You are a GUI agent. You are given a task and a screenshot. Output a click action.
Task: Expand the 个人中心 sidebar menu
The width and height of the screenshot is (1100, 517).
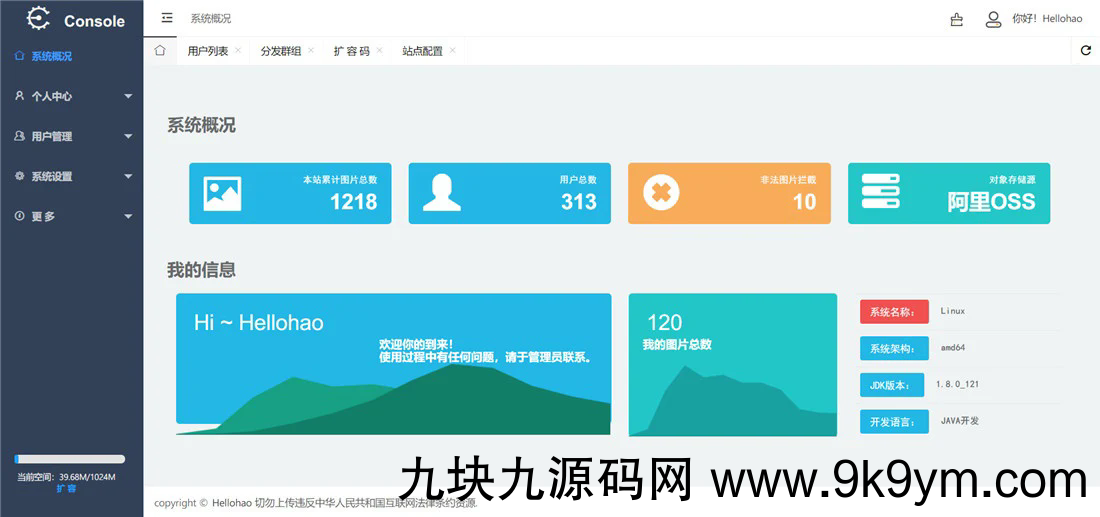tap(71, 96)
